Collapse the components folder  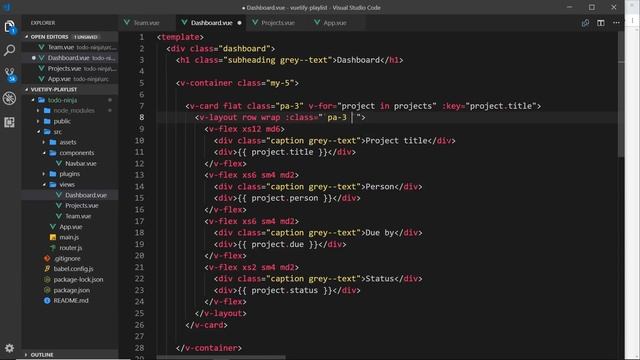coord(77,153)
